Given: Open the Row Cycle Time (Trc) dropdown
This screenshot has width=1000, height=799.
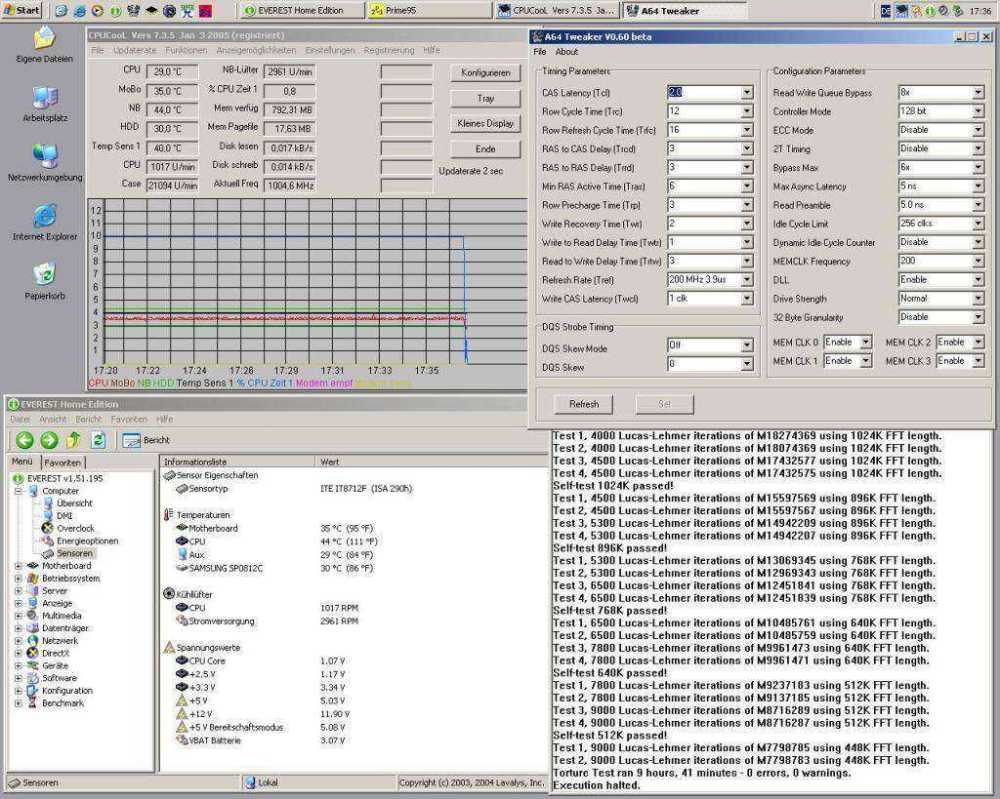Looking at the screenshot, I should [747, 111].
